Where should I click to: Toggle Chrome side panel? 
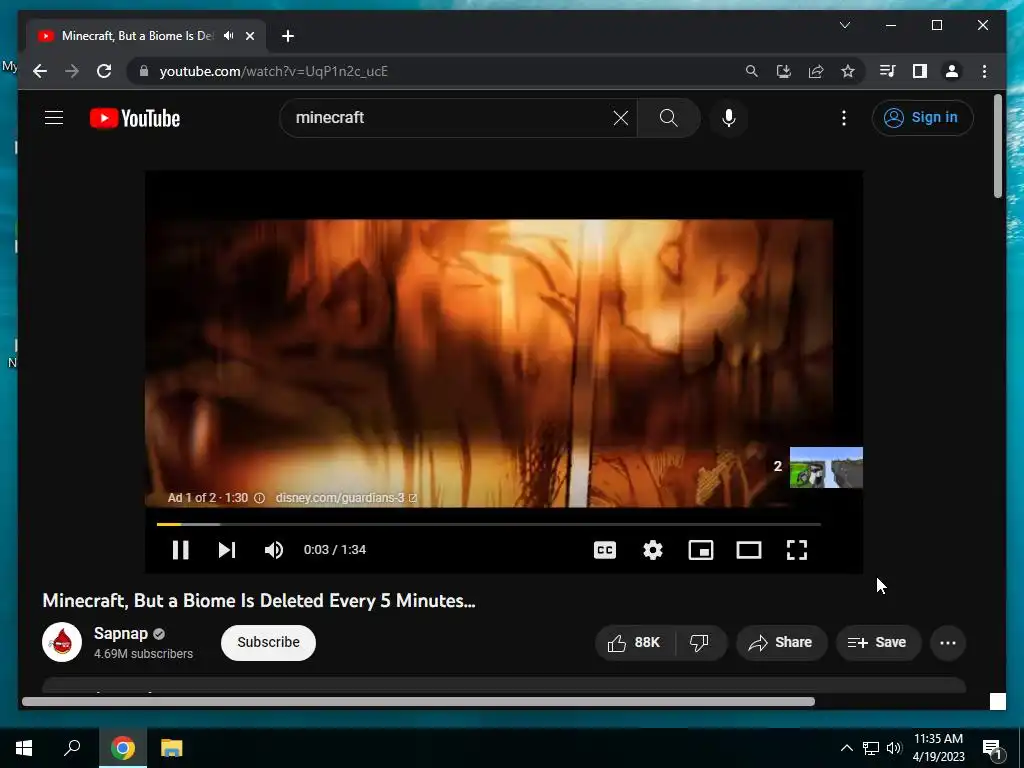[x=920, y=71]
